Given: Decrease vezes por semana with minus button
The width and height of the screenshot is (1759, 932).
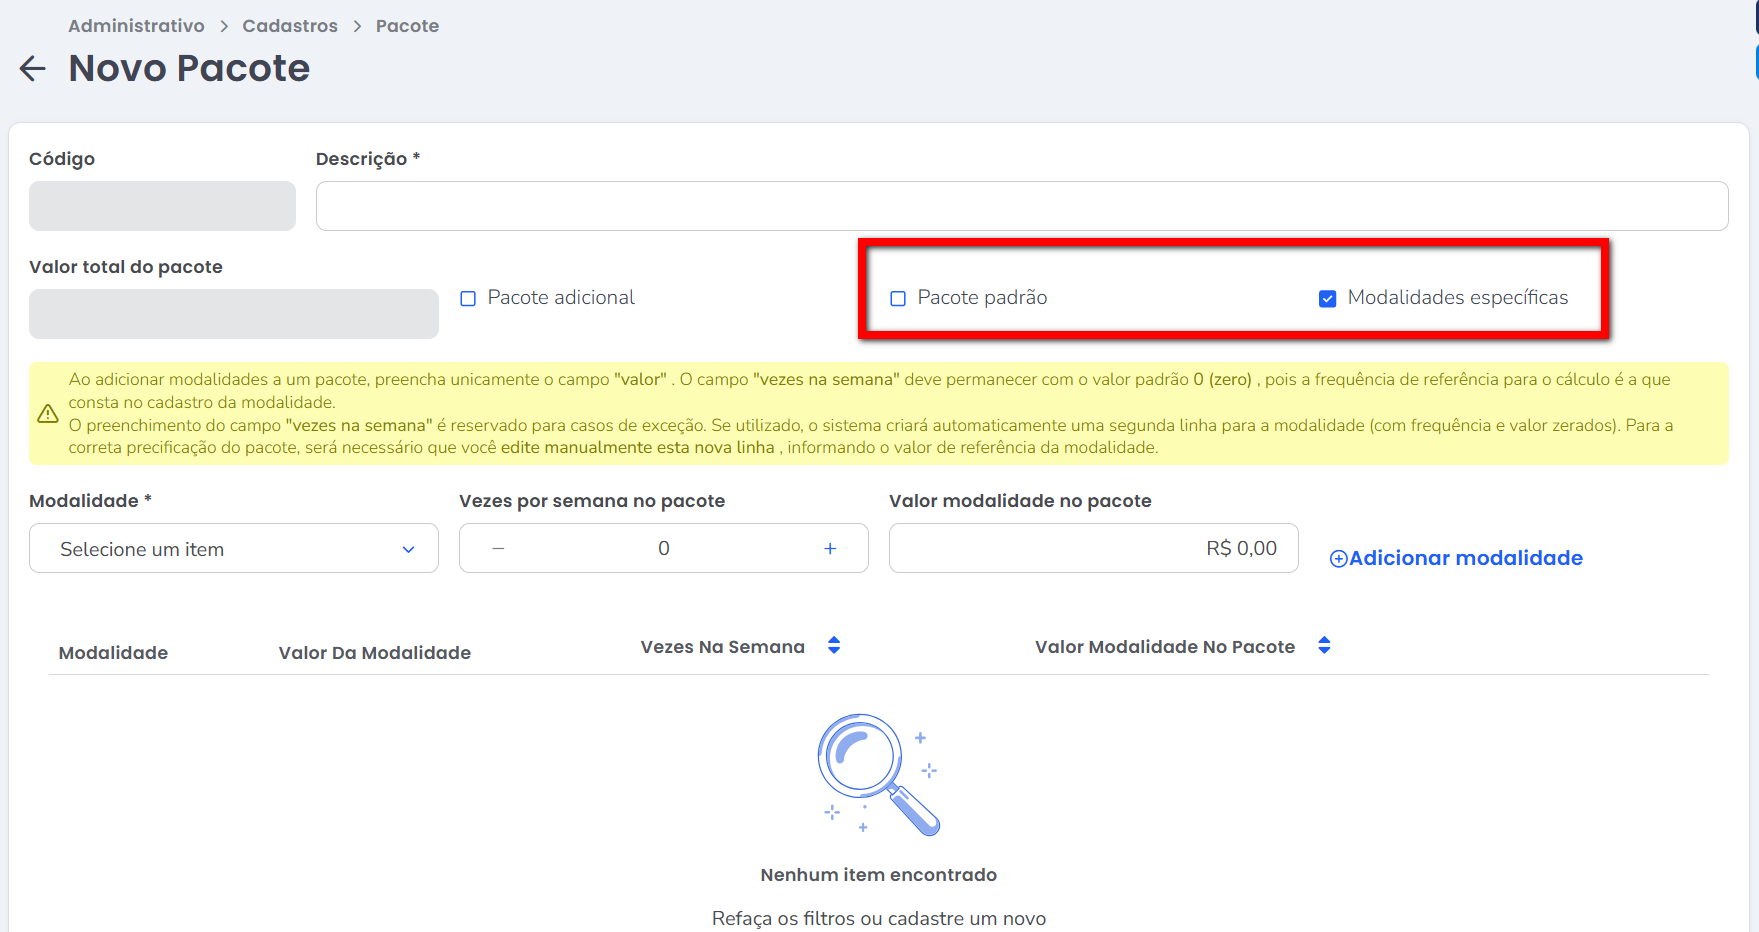Looking at the screenshot, I should point(498,549).
